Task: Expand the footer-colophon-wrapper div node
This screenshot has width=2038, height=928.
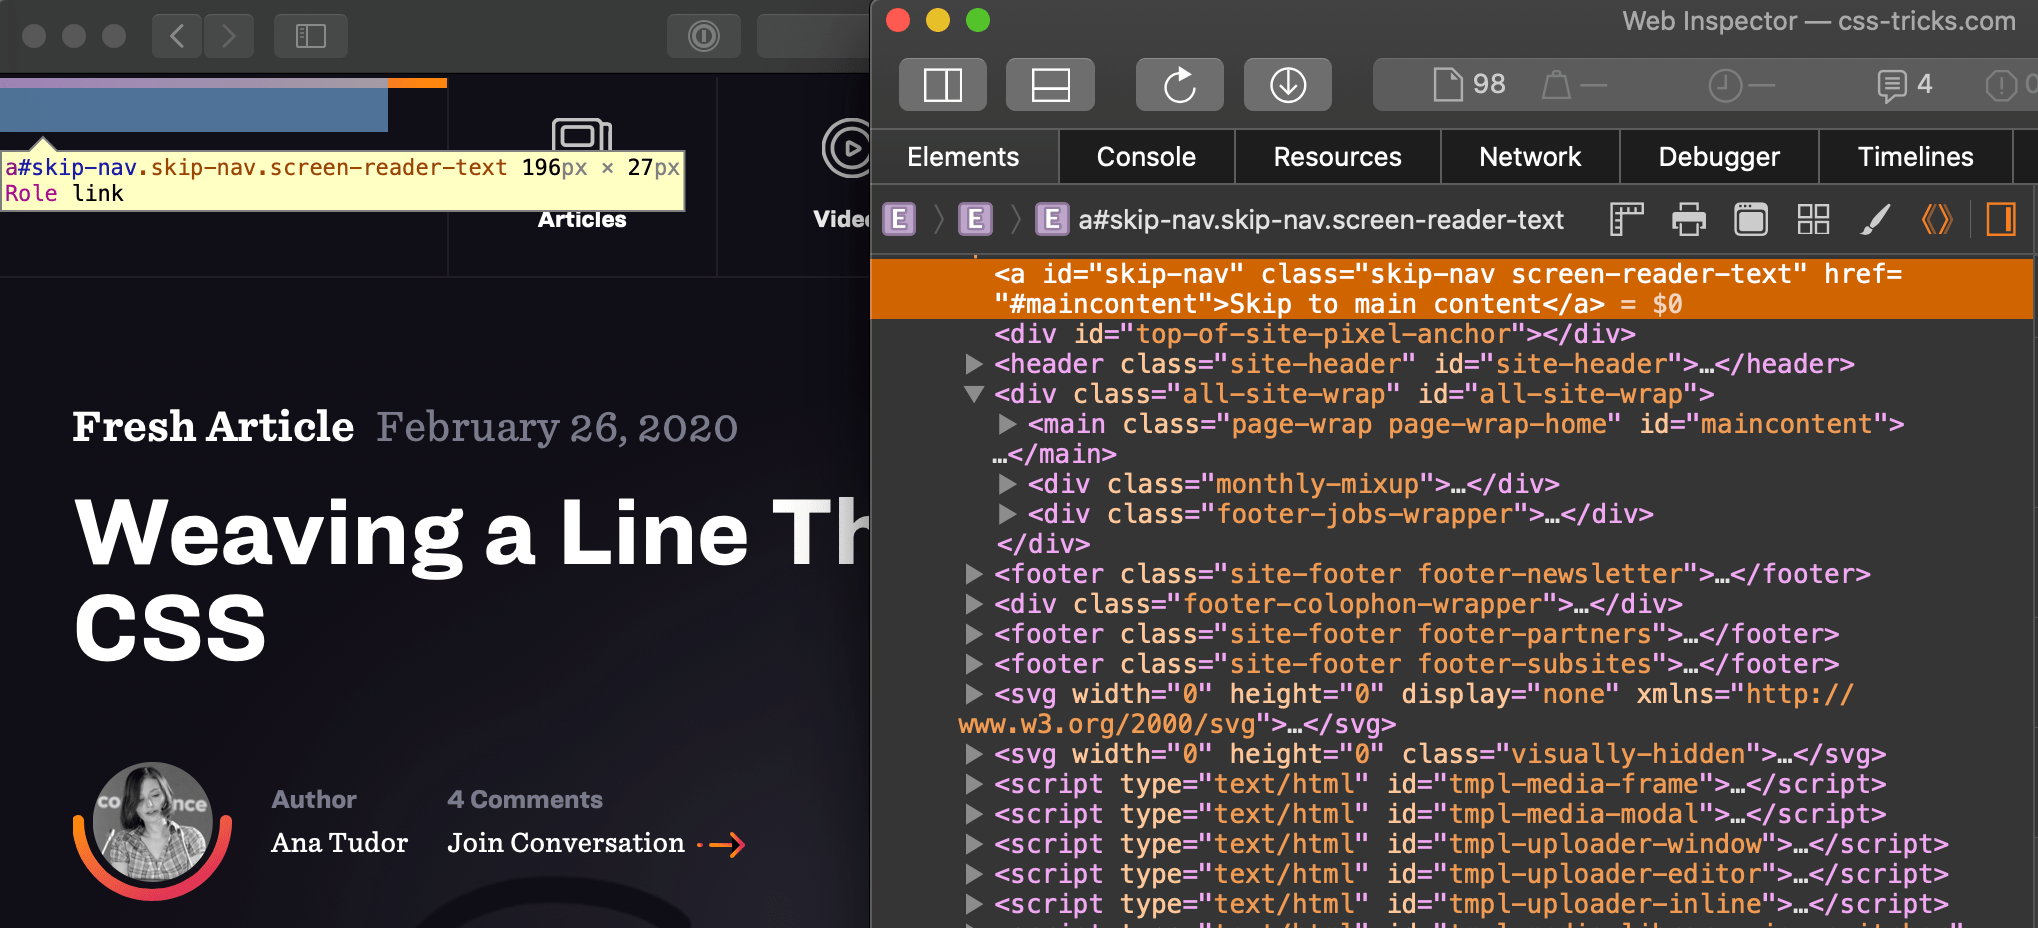Action: coord(974,604)
